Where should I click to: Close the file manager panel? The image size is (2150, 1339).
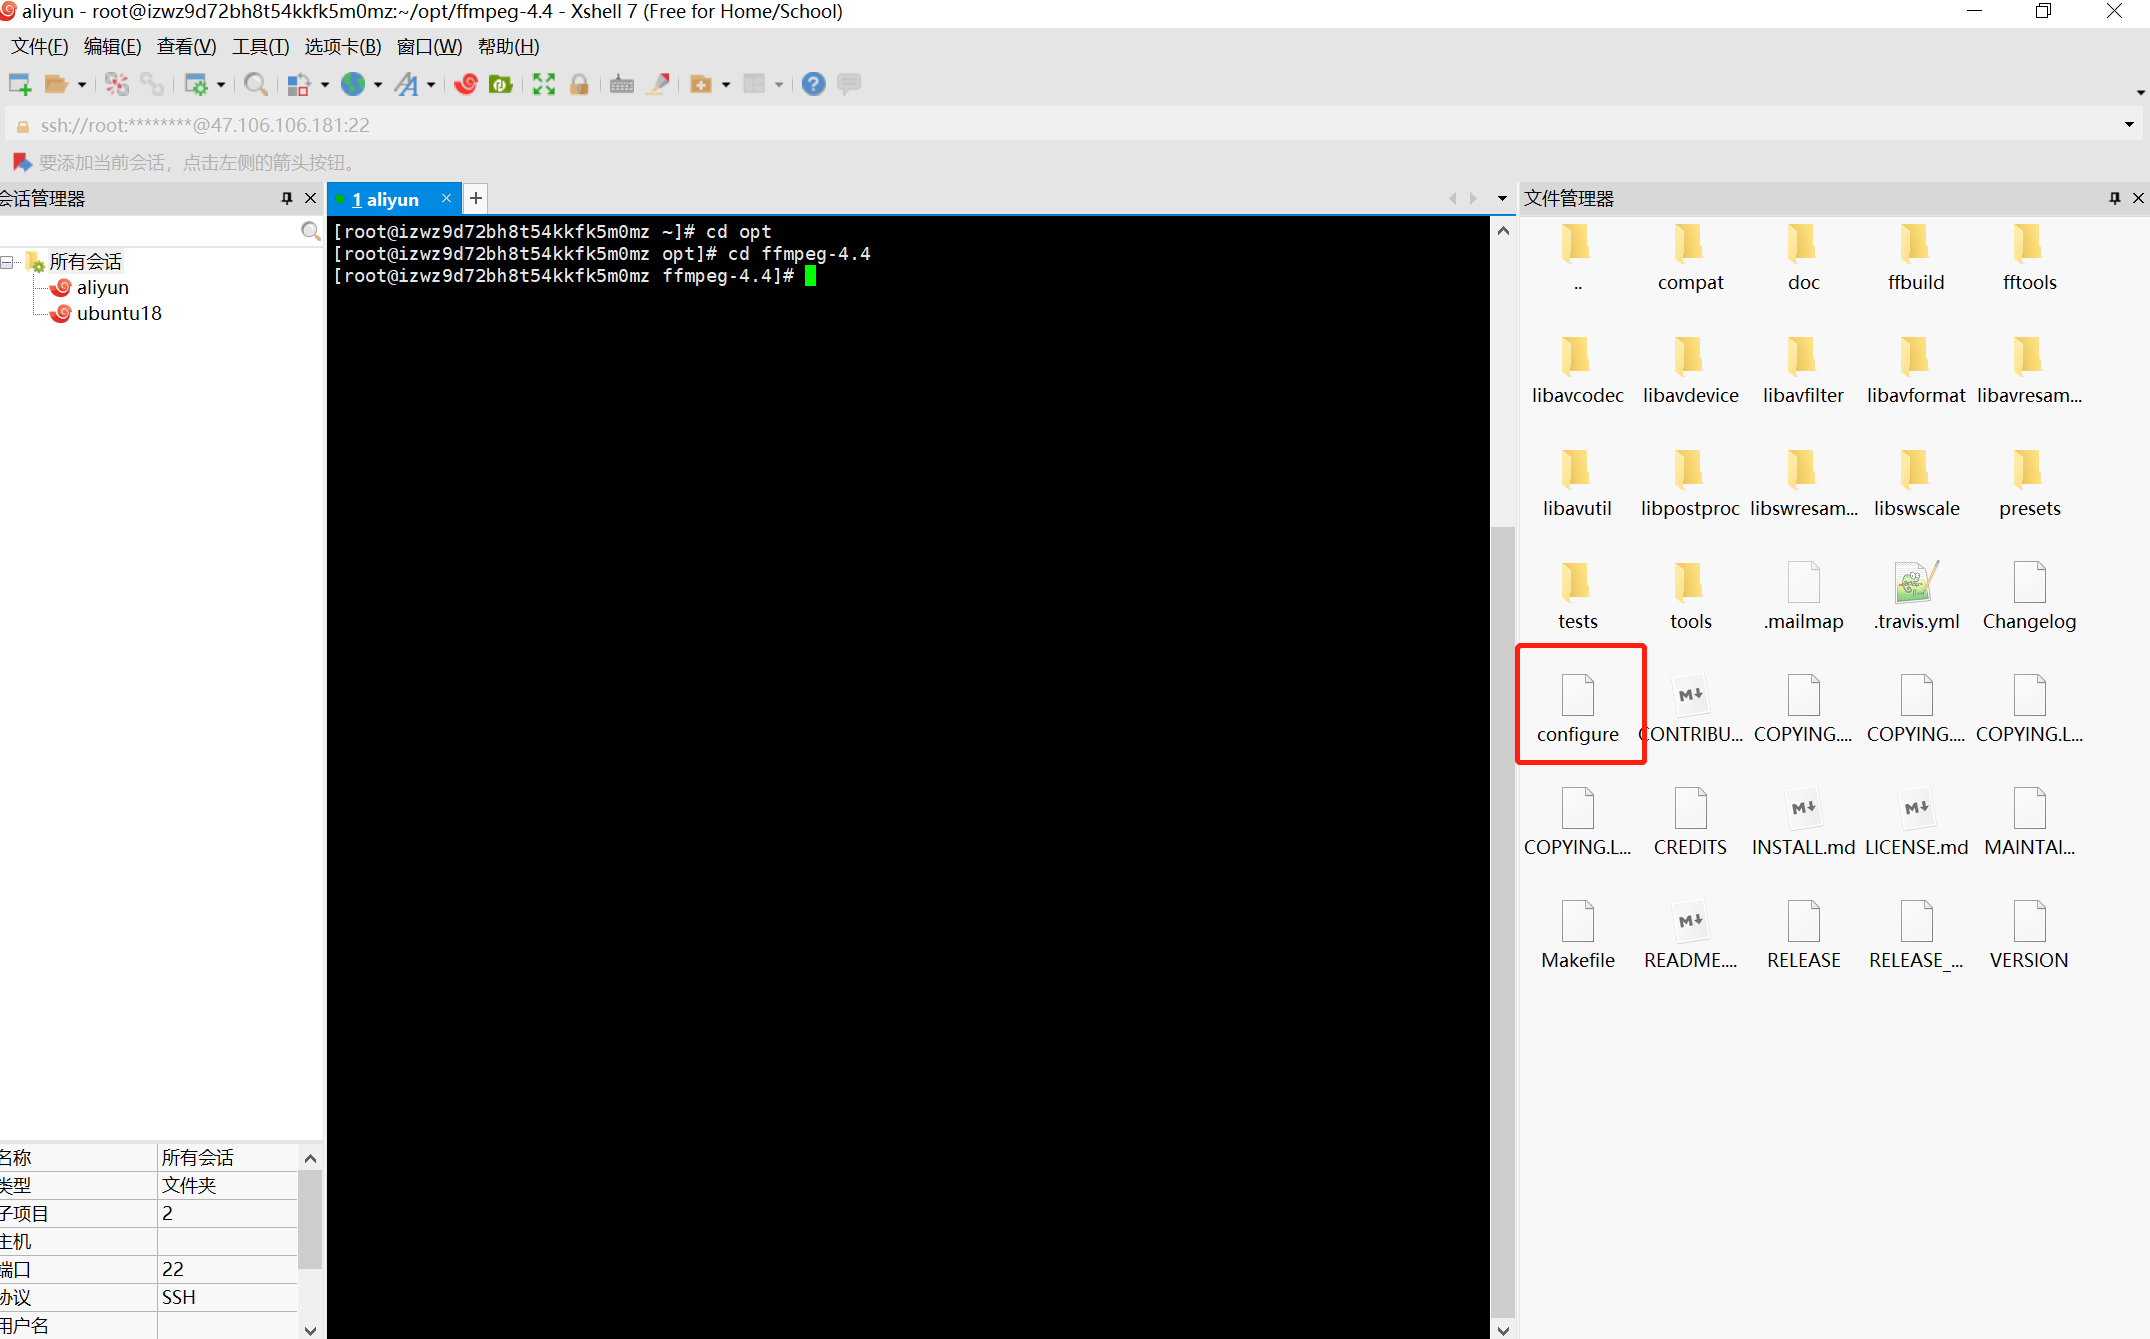click(x=2138, y=198)
